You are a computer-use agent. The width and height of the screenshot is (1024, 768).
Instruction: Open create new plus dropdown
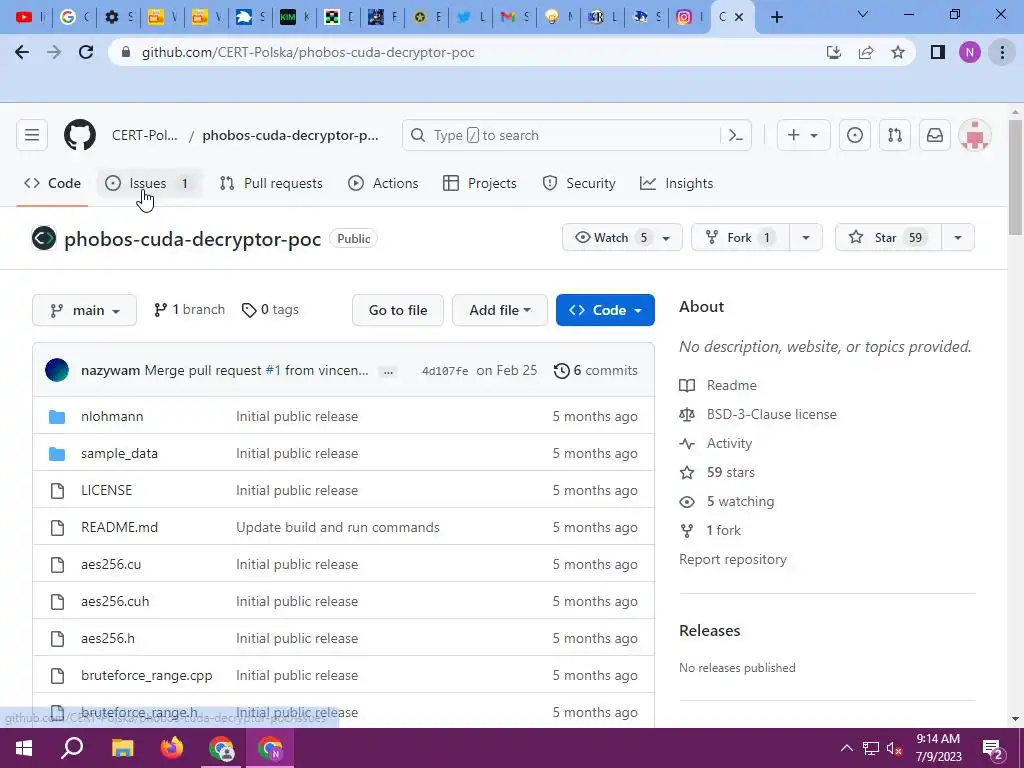[803, 135]
